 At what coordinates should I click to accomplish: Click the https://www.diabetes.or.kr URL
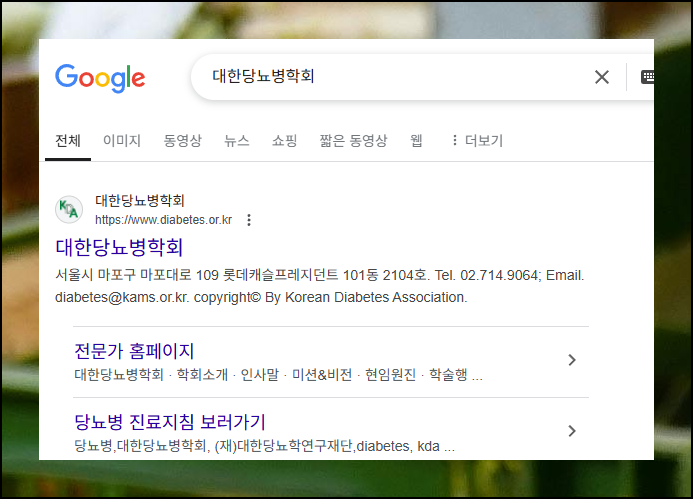pos(164,220)
